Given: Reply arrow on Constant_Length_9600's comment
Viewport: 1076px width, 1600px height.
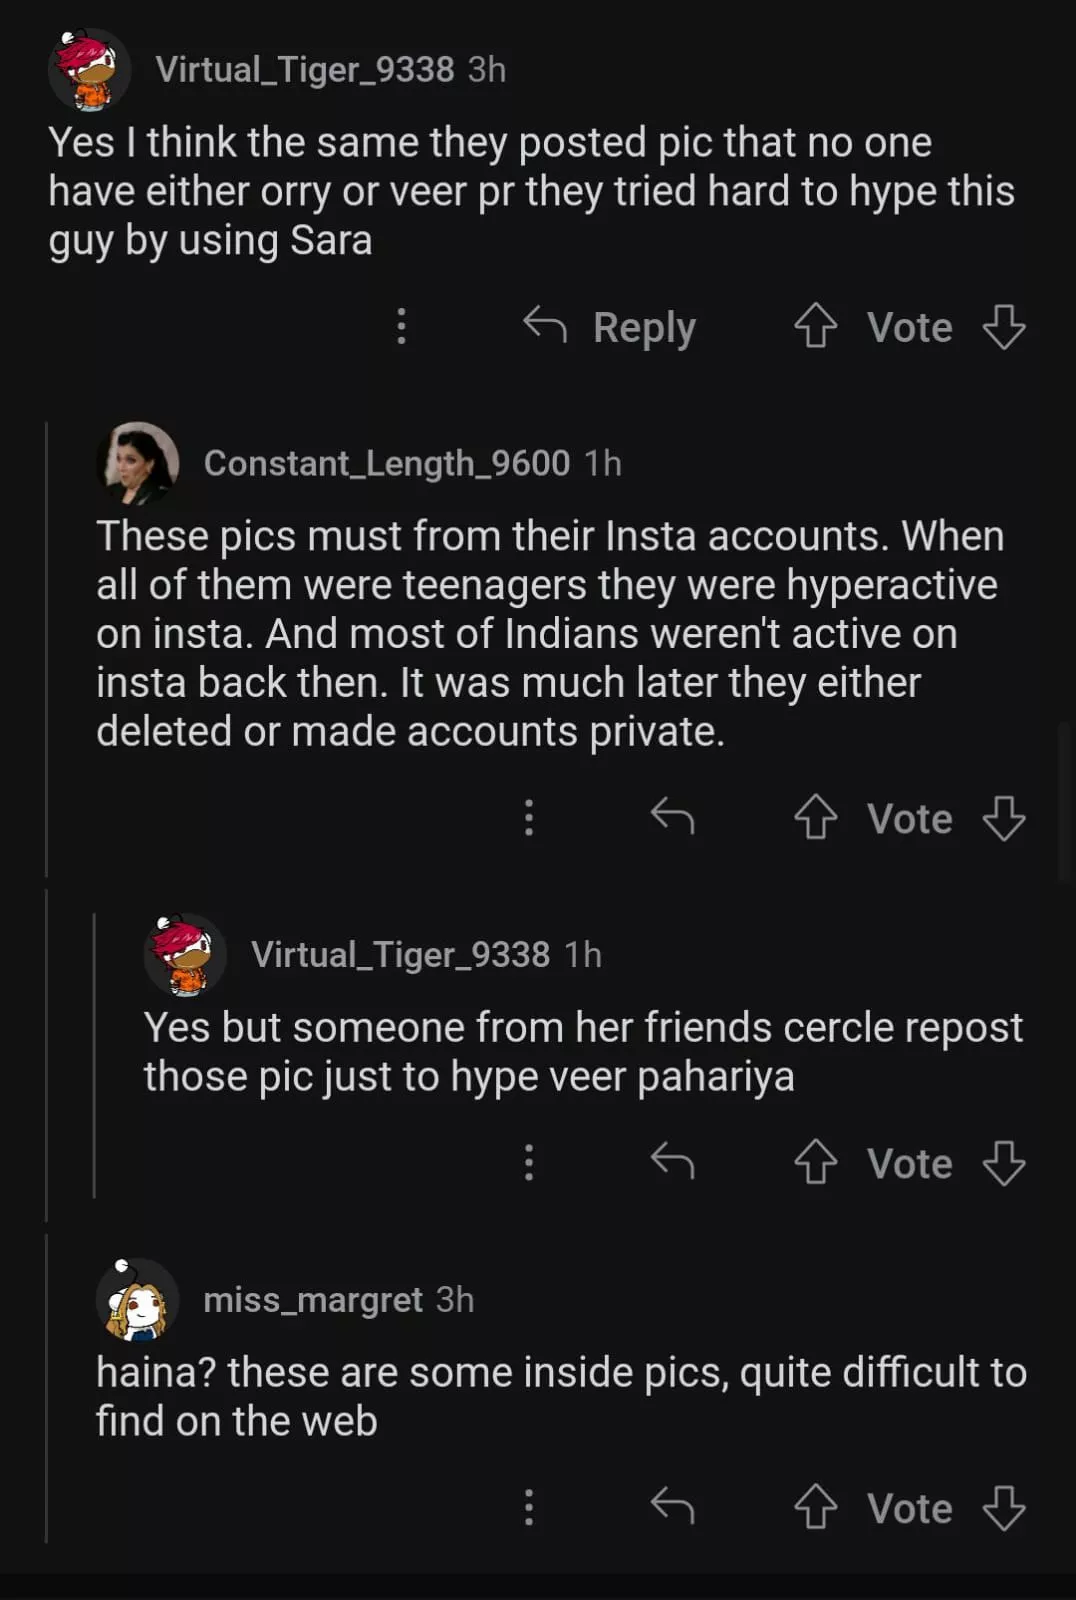Looking at the screenshot, I should pyautogui.click(x=672, y=818).
